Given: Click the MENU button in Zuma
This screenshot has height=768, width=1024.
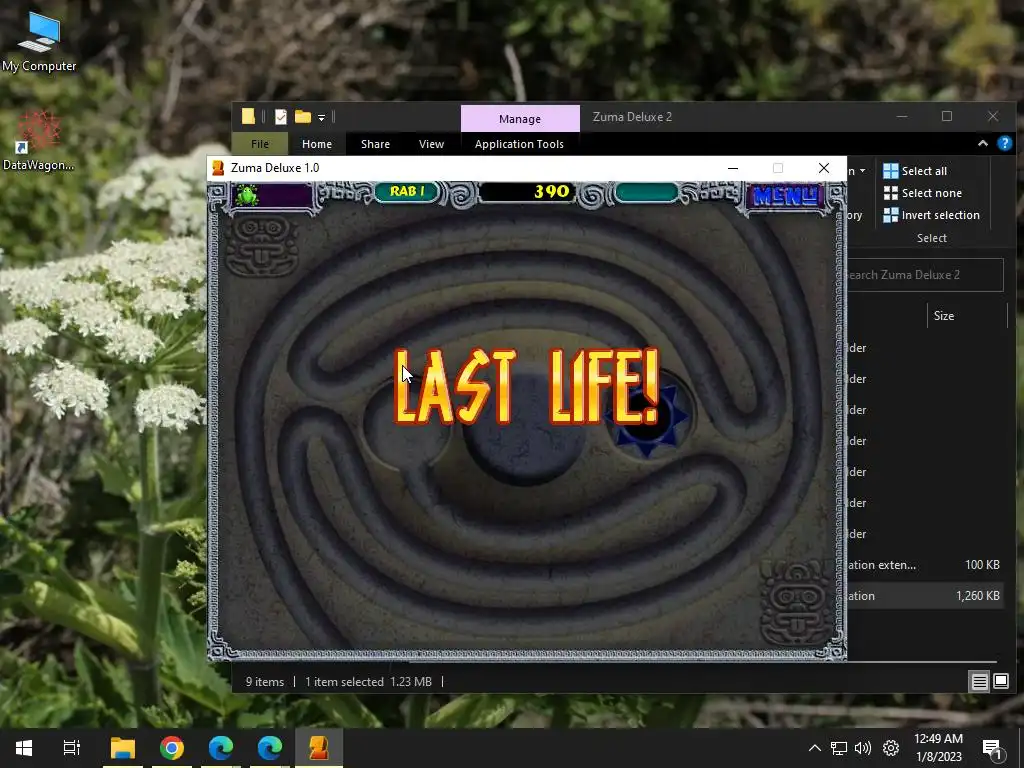Looking at the screenshot, I should click(x=786, y=196).
